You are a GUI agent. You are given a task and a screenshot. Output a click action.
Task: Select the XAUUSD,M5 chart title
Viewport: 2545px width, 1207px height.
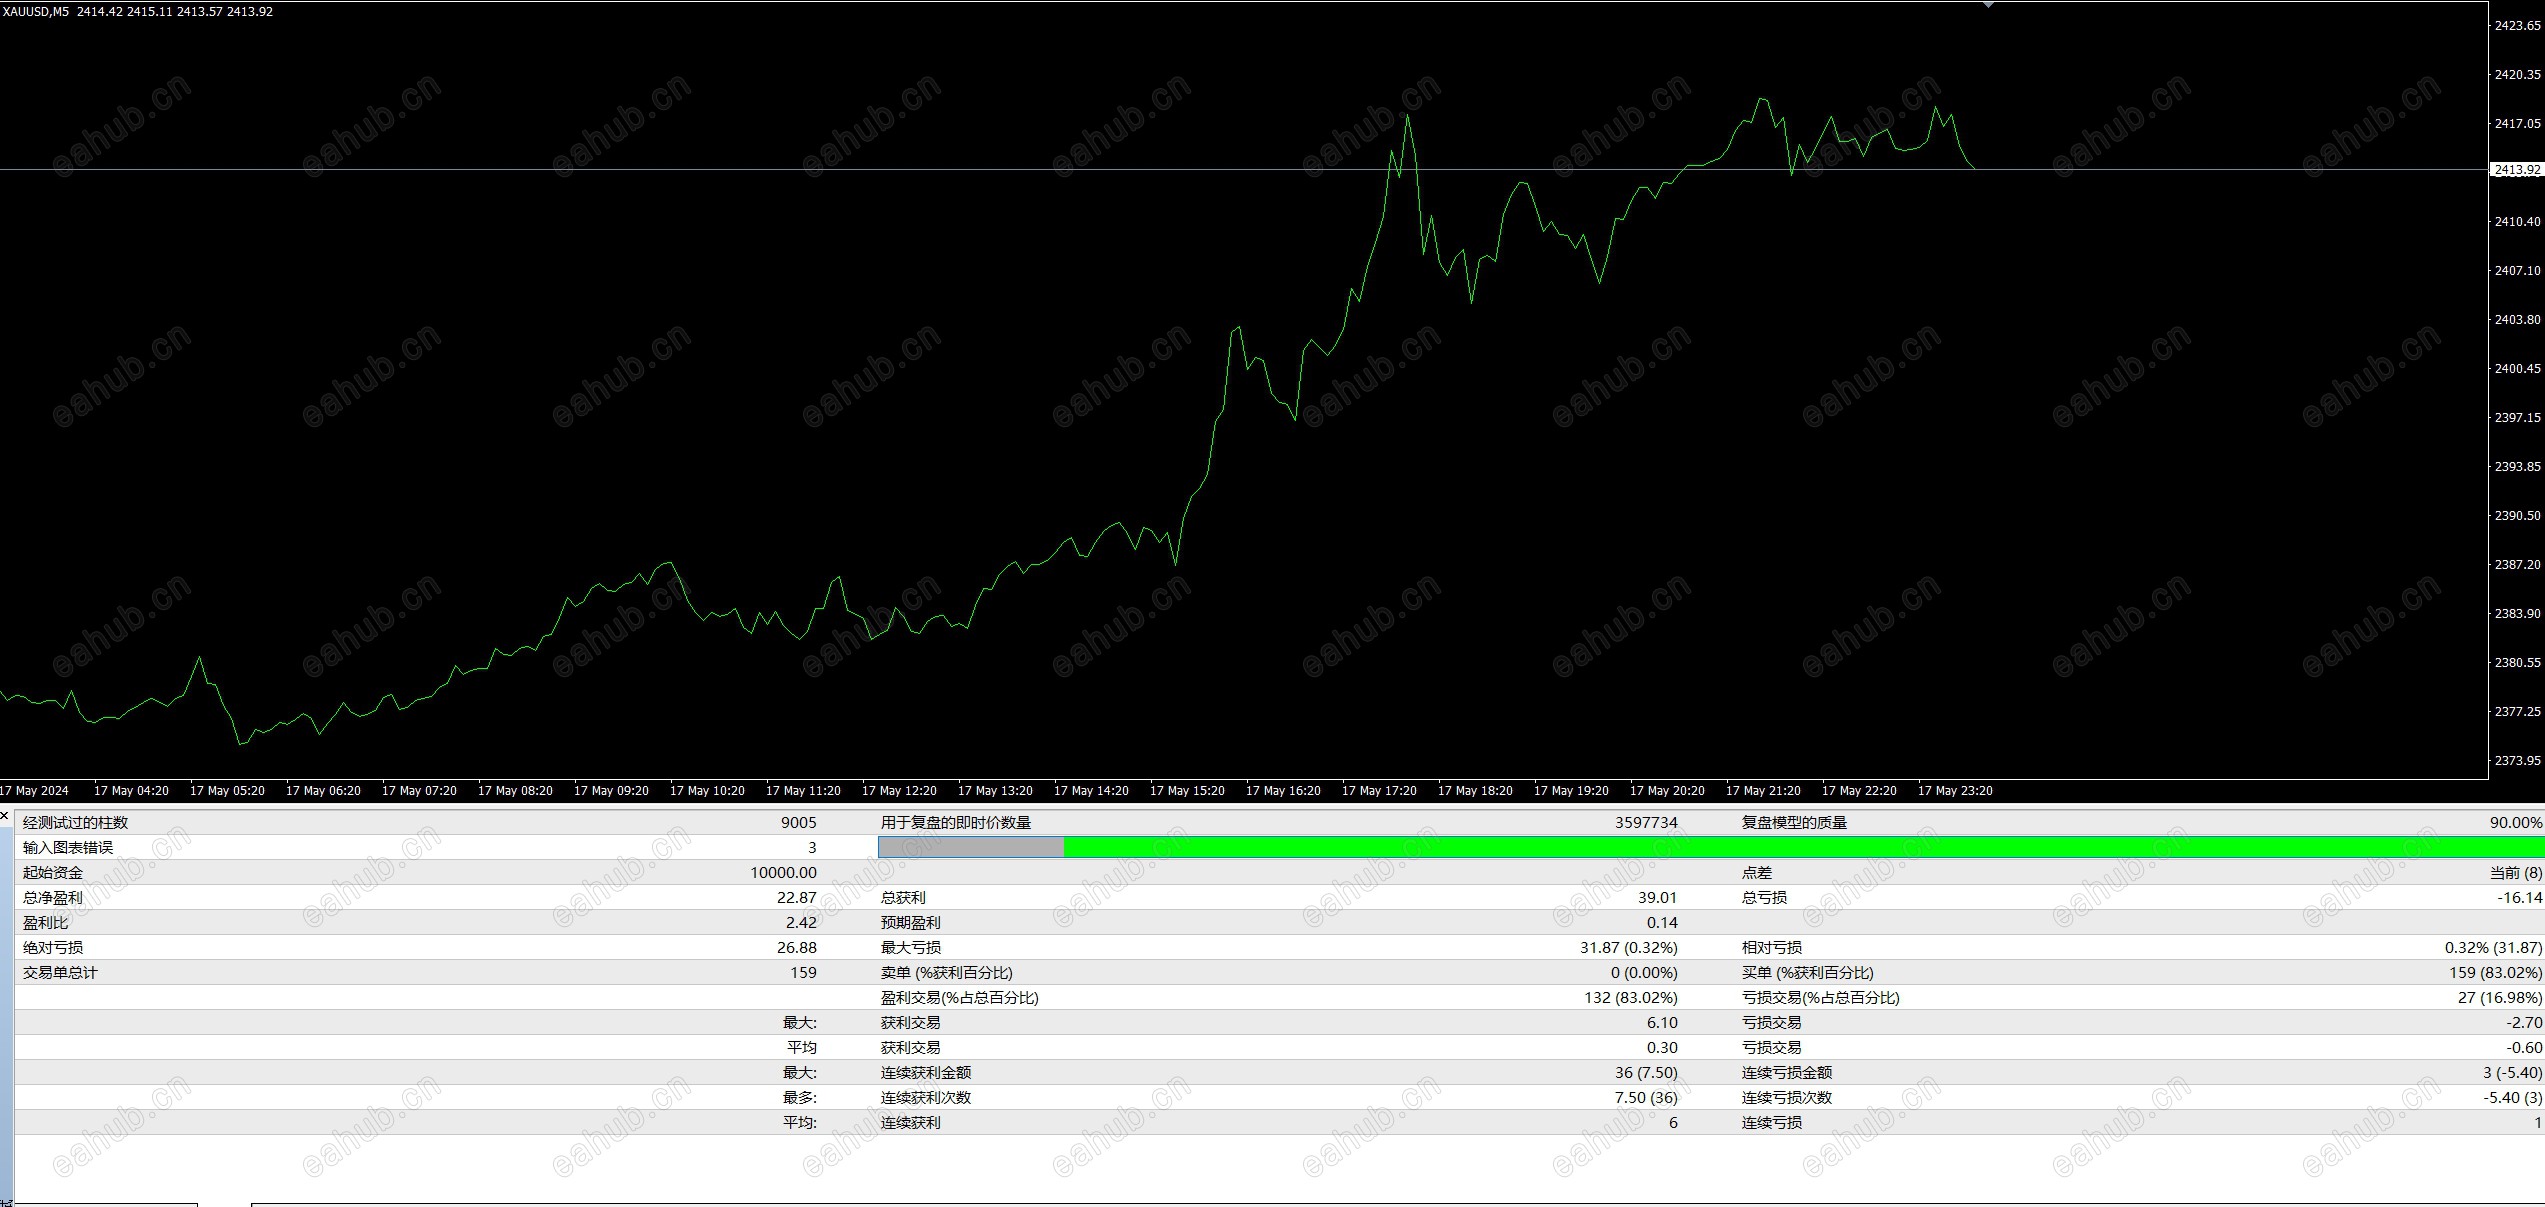pyautogui.click(x=35, y=12)
